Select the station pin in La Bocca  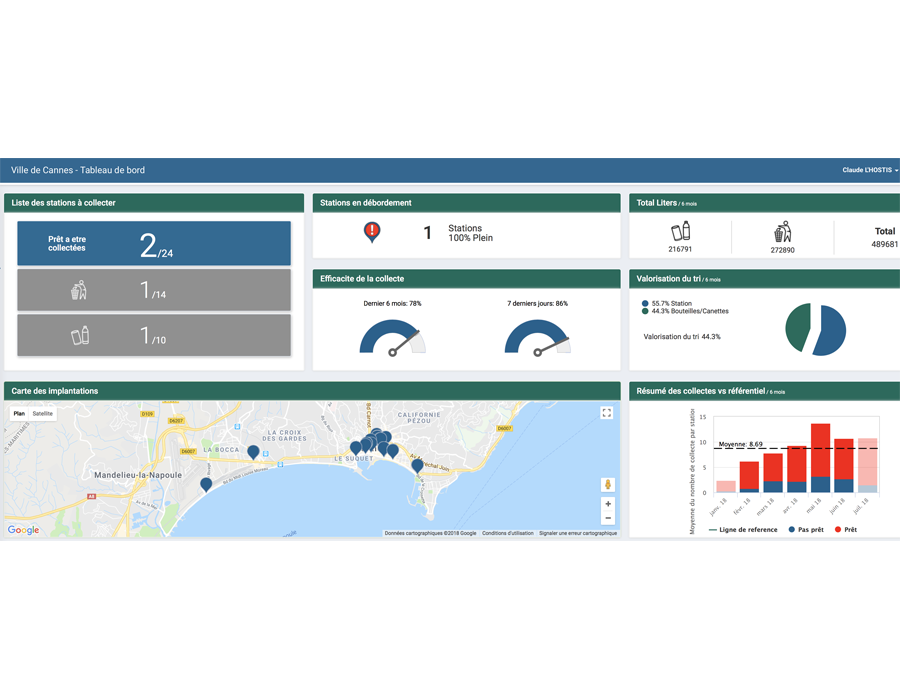(x=253, y=452)
